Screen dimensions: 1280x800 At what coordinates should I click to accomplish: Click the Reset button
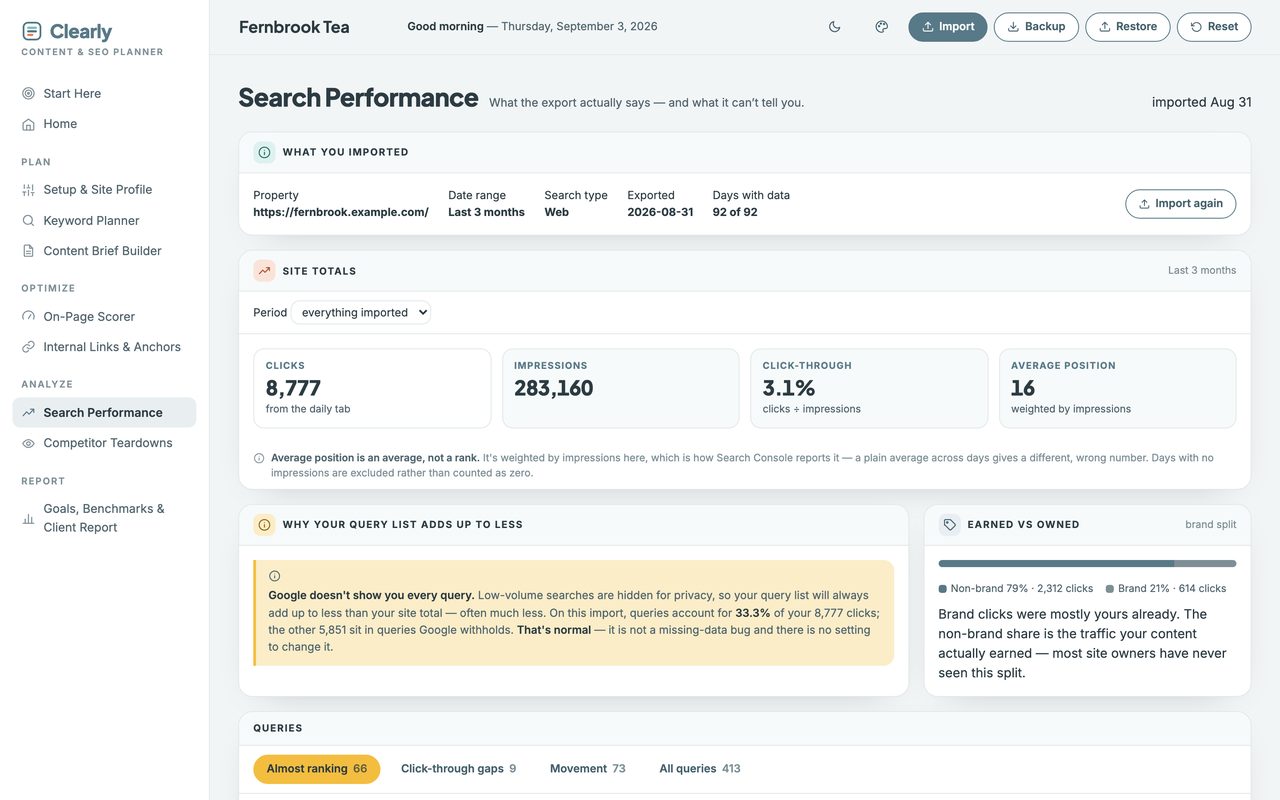click(x=1214, y=27)
